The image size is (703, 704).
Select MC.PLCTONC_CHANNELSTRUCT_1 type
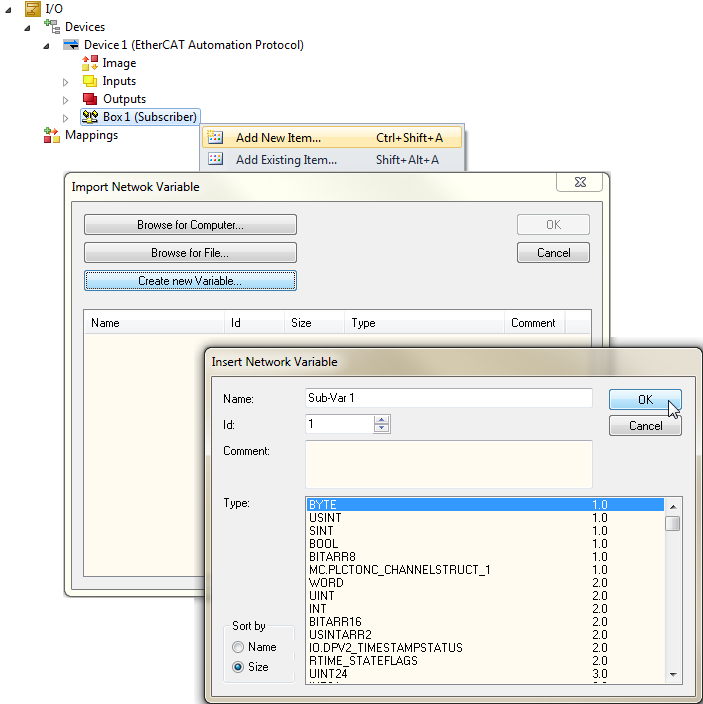(485, 570)
